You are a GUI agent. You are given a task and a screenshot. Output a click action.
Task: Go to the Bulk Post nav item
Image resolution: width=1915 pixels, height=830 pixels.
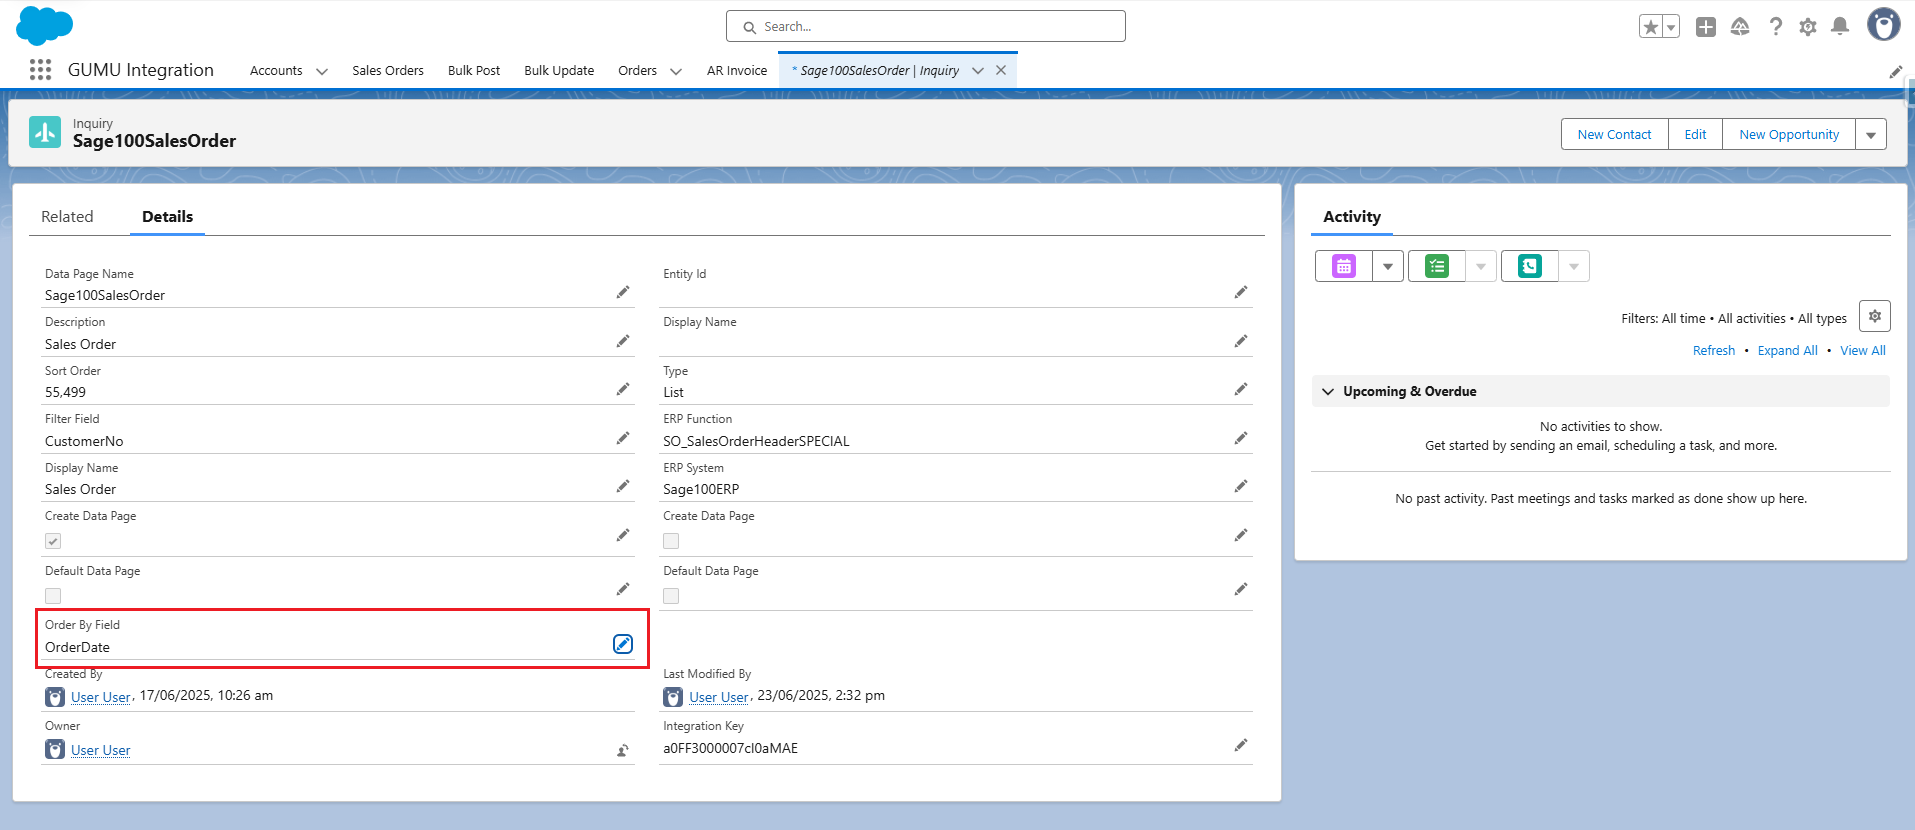pyautogui.click(x=474, y=71)
